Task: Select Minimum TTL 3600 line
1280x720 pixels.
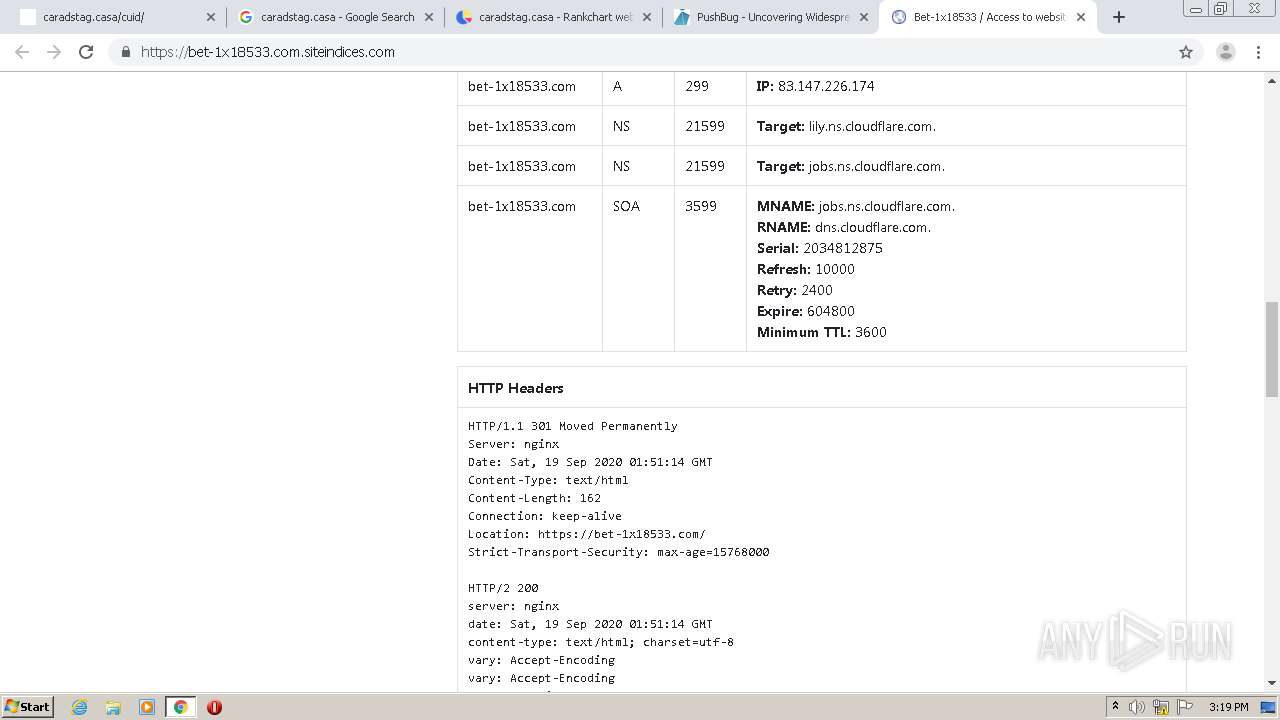Action: (x=822, y=332)
